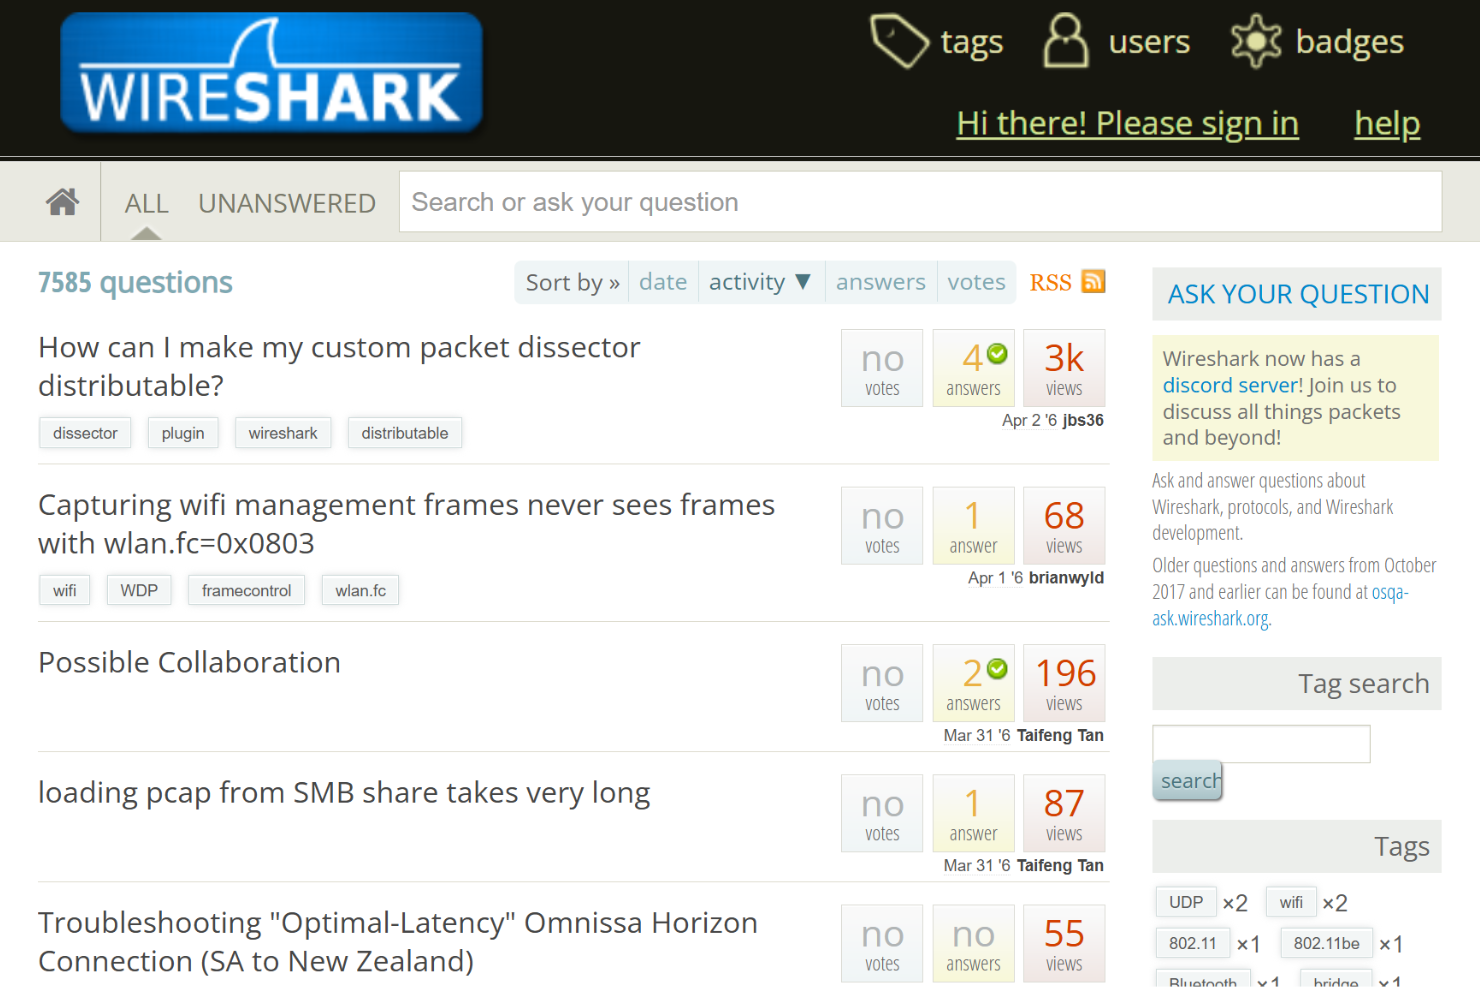
Task: Click the 68 views box
Action: (x=1064, y=526)
